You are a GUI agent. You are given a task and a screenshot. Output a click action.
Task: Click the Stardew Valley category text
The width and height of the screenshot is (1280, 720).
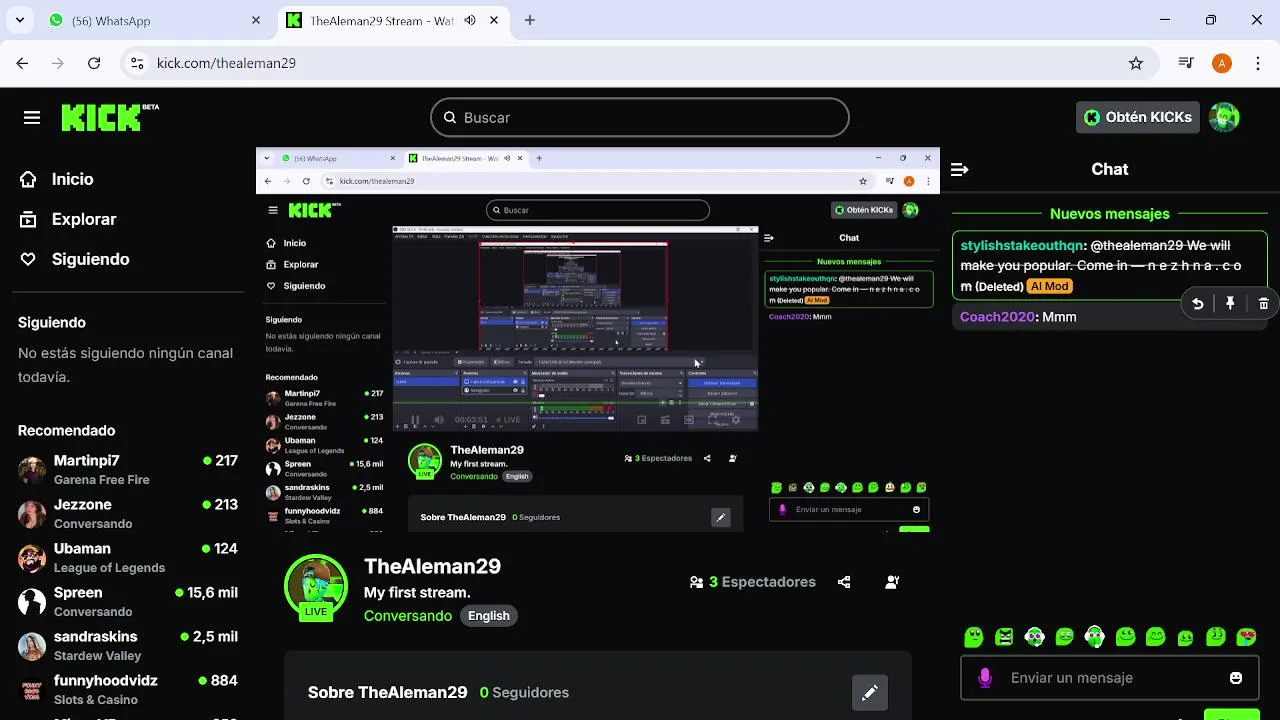click(x=98, y=656)
